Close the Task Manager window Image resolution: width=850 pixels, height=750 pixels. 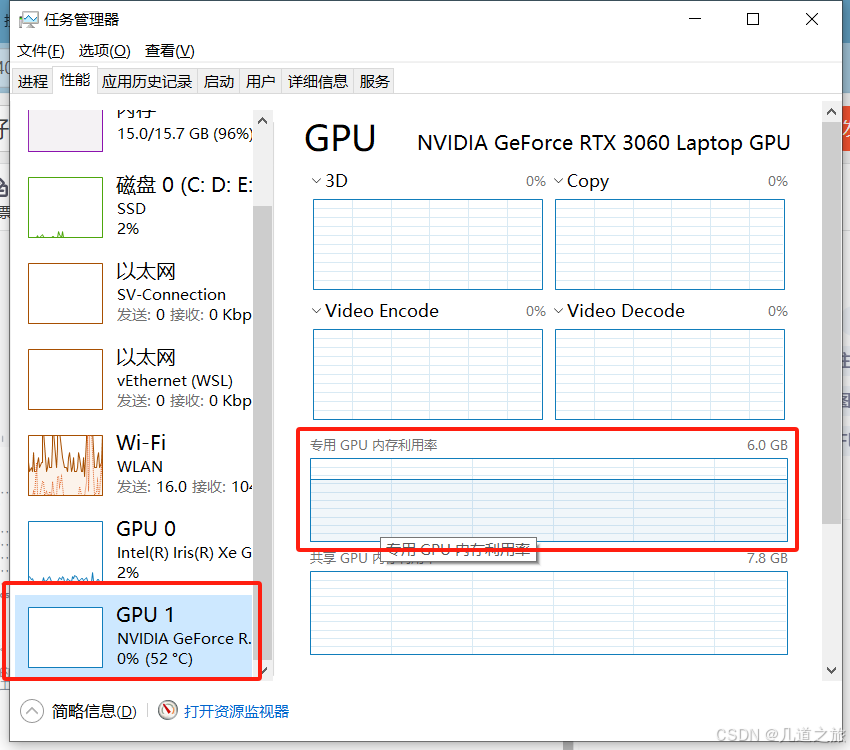click(x=812, y=19)
